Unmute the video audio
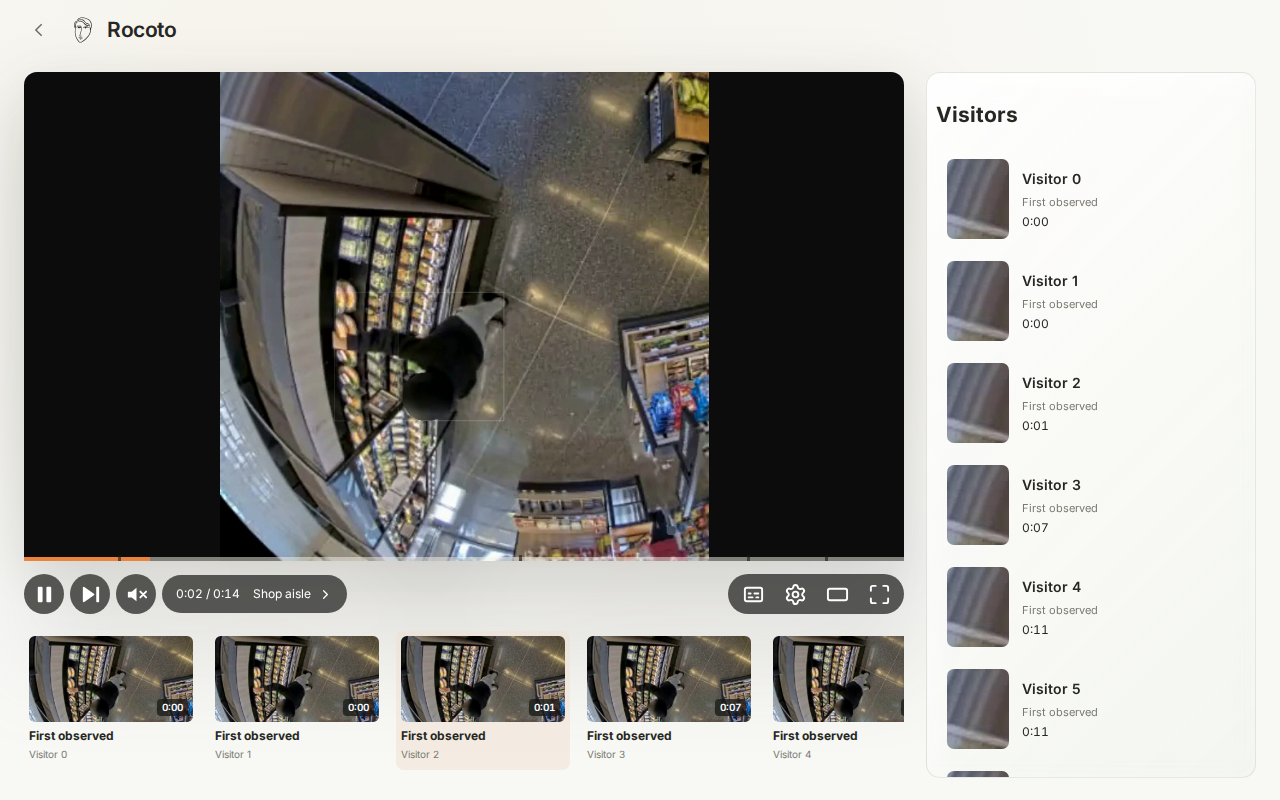This screenshot has height=800, width=1280. 136,594
